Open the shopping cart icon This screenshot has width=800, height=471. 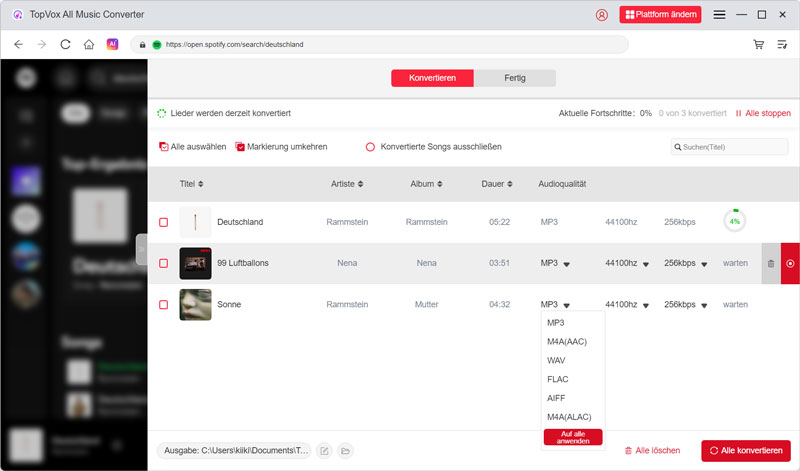(x=759, y=45)
